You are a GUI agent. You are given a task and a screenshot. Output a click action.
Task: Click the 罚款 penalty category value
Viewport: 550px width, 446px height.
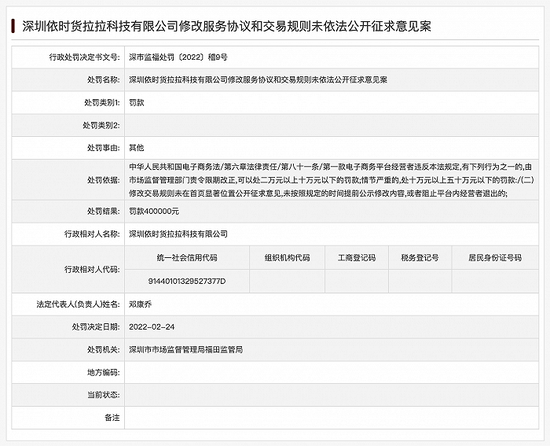(x=136, y=102)
